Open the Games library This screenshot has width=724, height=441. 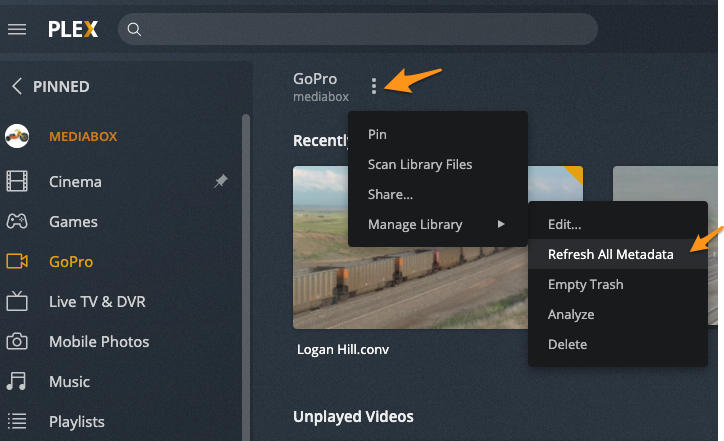pyautogui.click(x=73, y=222)
